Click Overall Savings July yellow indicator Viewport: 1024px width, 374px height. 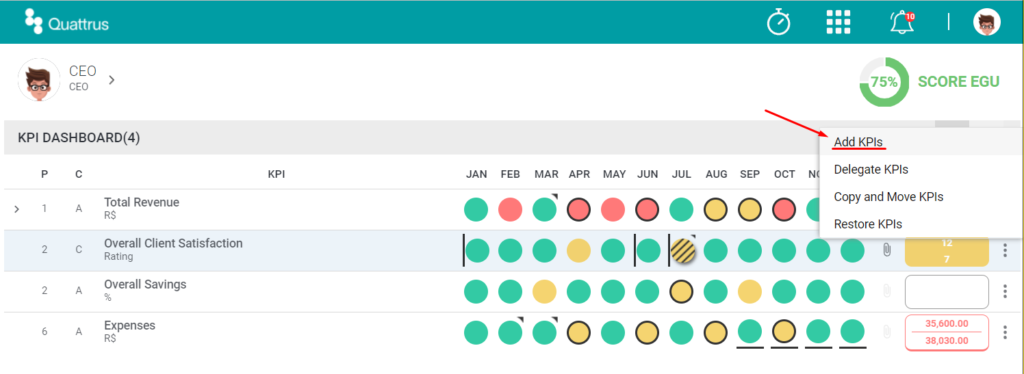click(x=682, y=292)
